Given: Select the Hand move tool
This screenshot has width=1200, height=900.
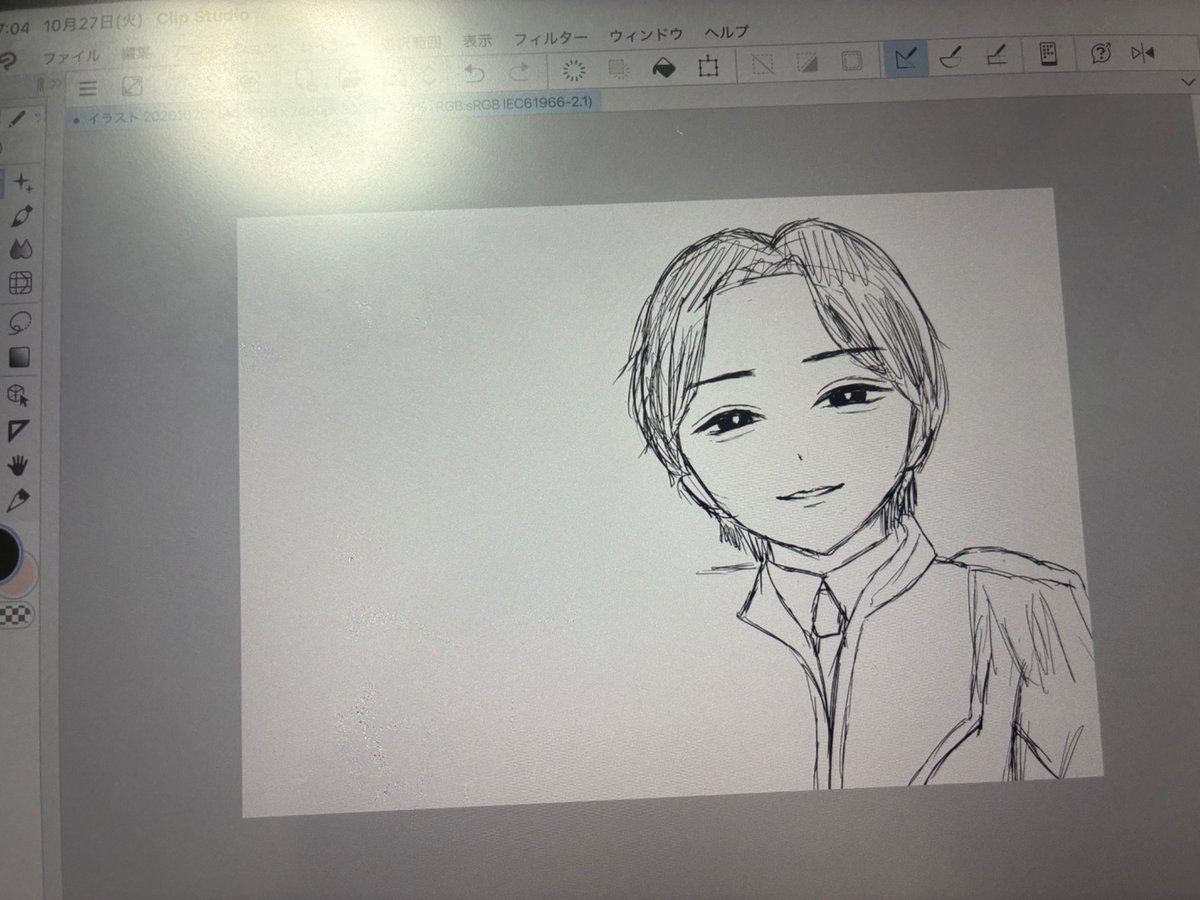Looking at the screenshot, I should pyautogui.click(x=18, y=465).
